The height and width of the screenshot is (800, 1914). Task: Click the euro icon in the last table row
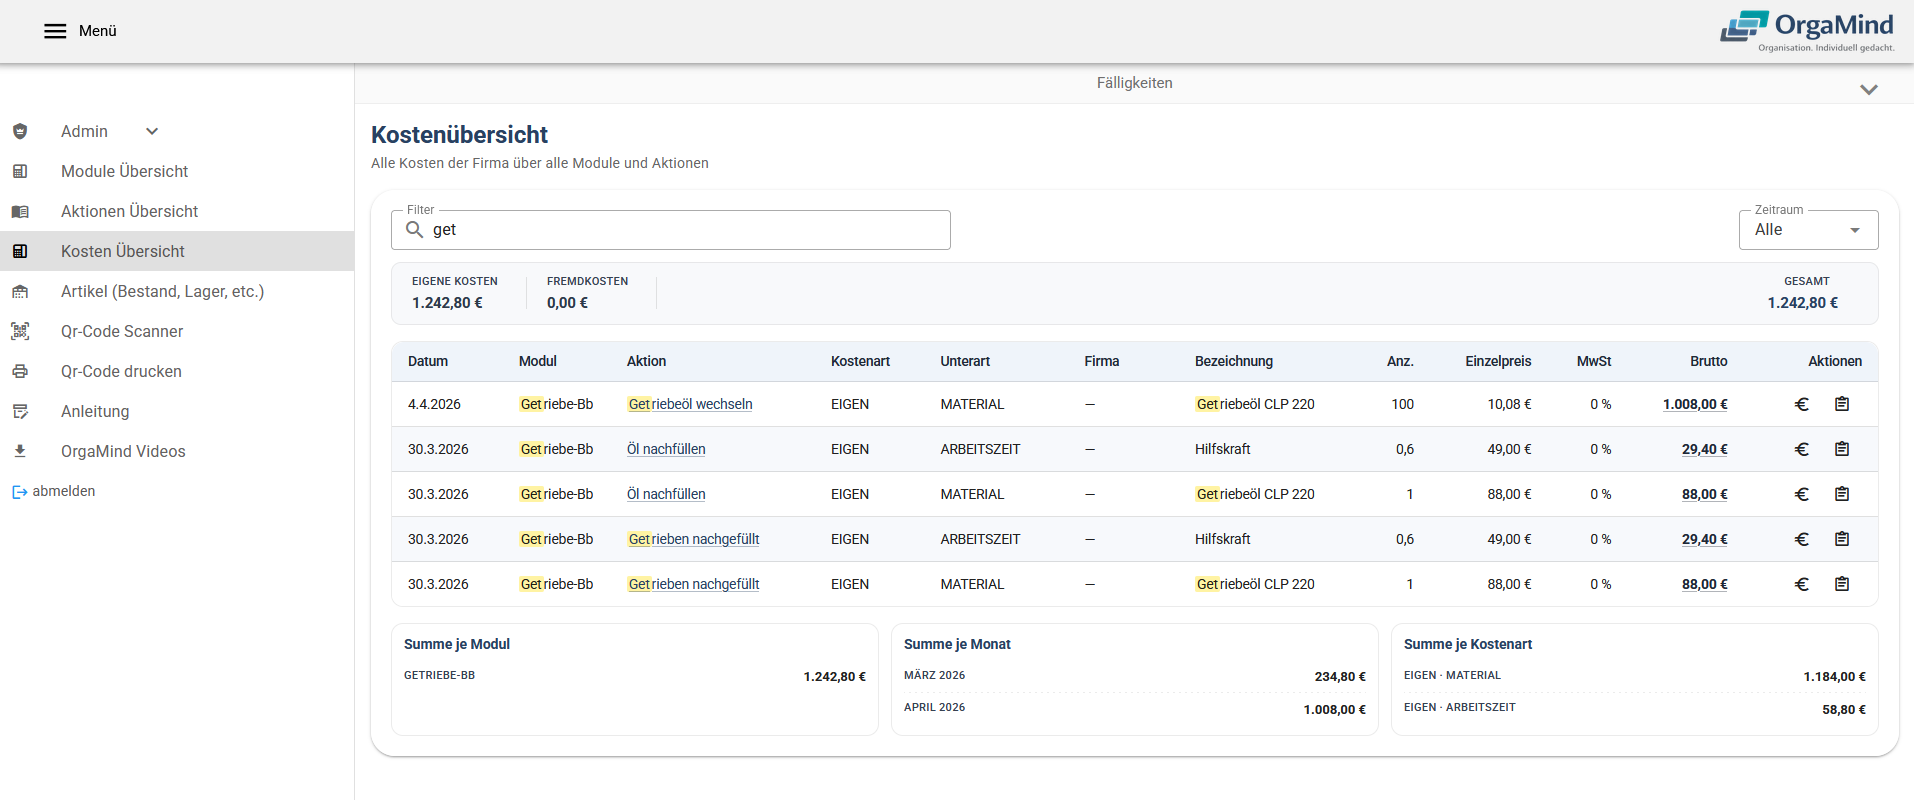[1801, 584]
